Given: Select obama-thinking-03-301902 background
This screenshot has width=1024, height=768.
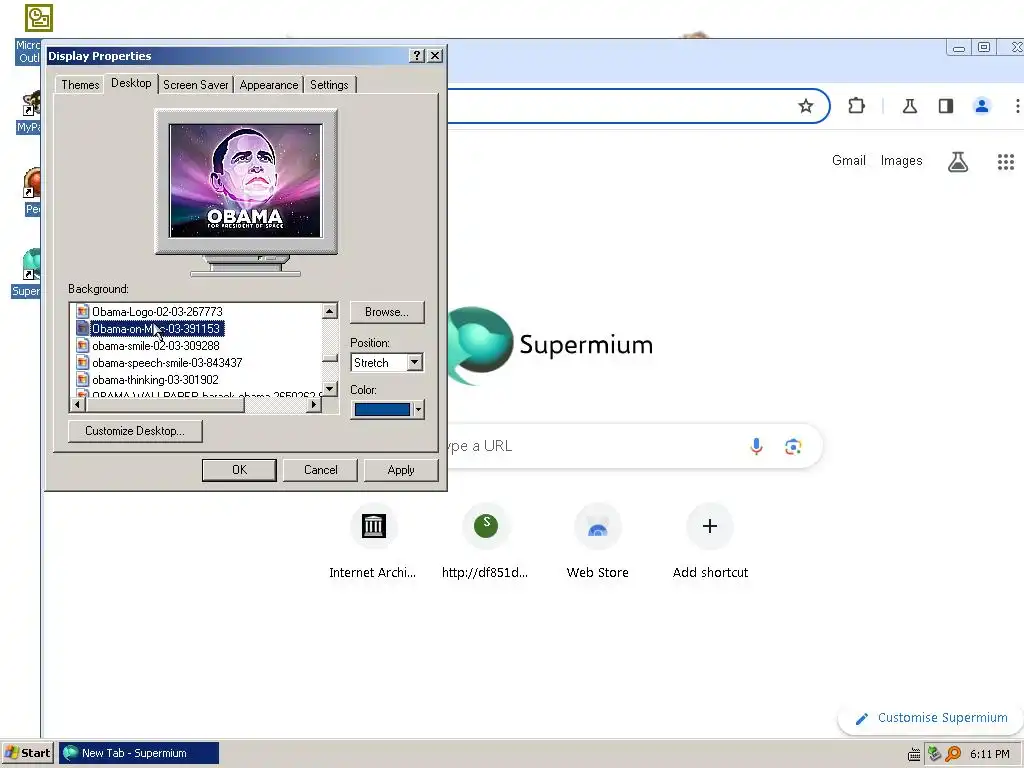Looking at the screenshot, I should pyautogui.click(x=155, y=379).
